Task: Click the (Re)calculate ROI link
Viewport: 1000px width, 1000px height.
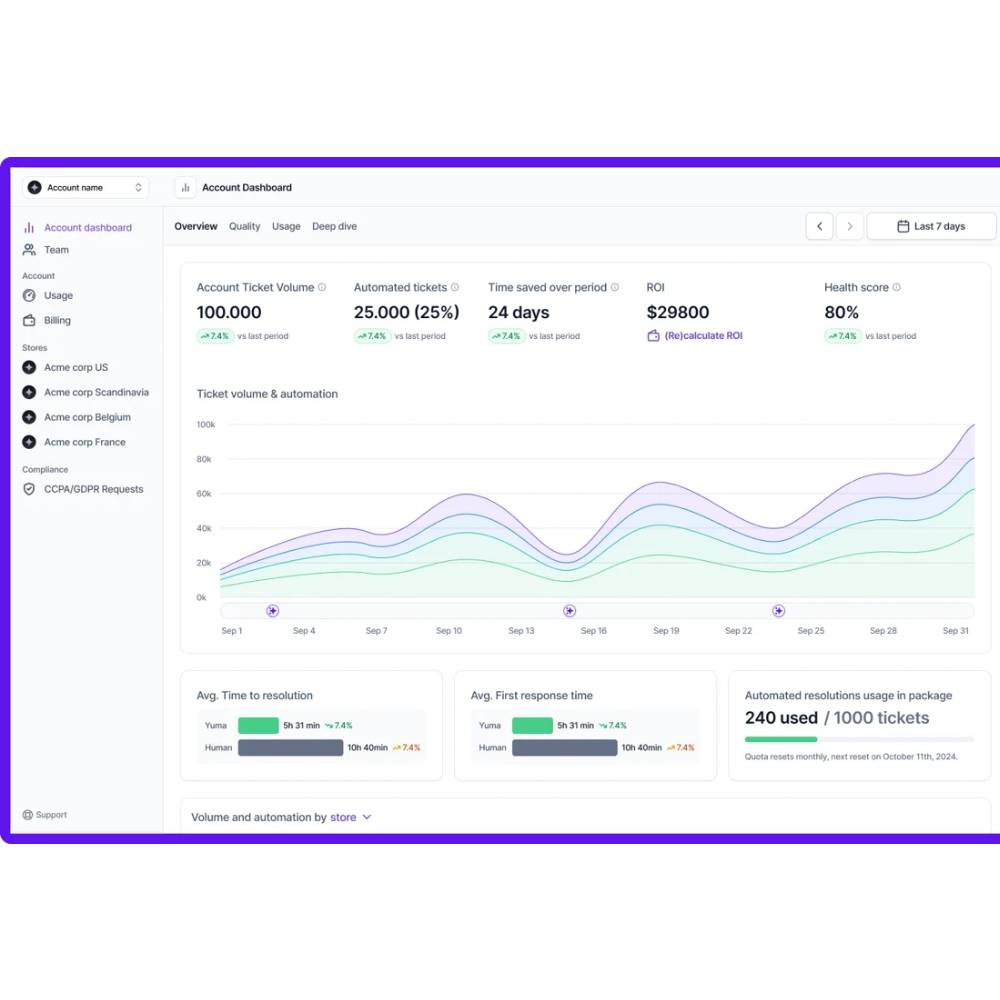Action: tap(703, 336)
